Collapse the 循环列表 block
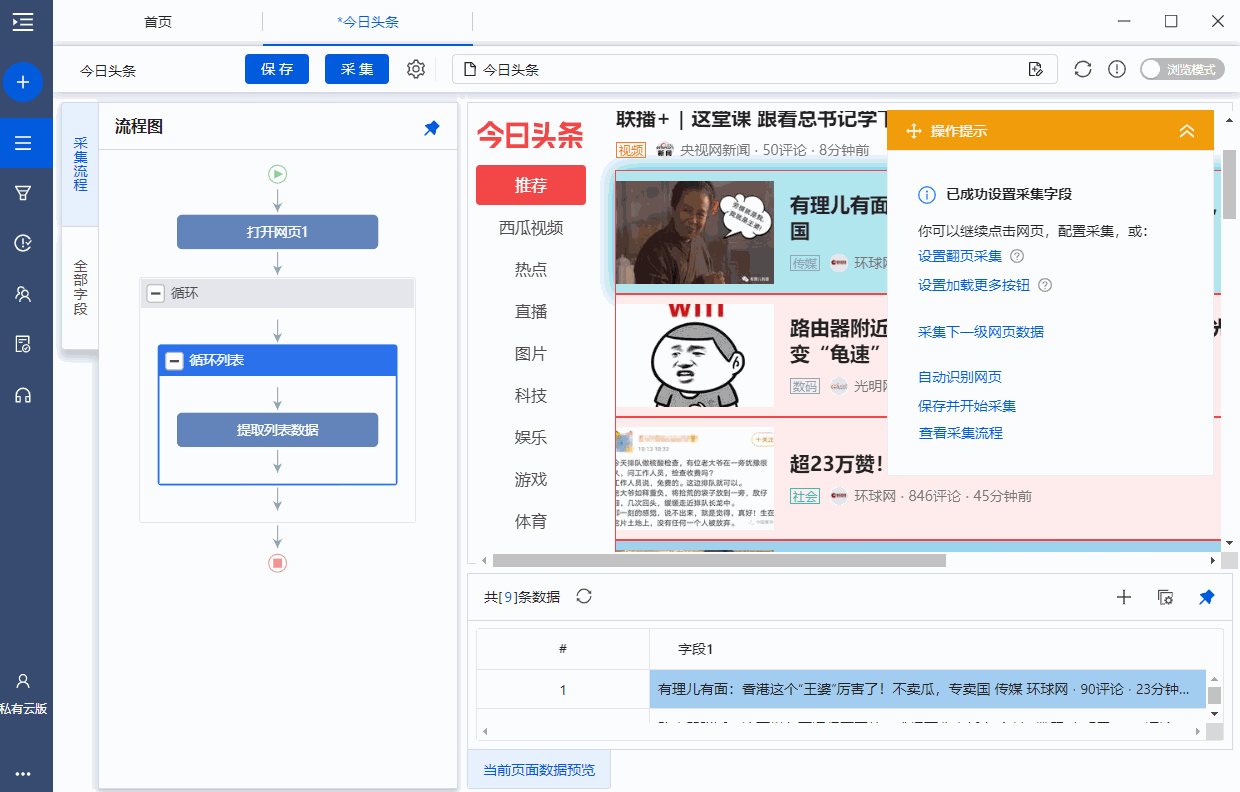The width and height of the screenshot is (1240, 792). [173, 360]
